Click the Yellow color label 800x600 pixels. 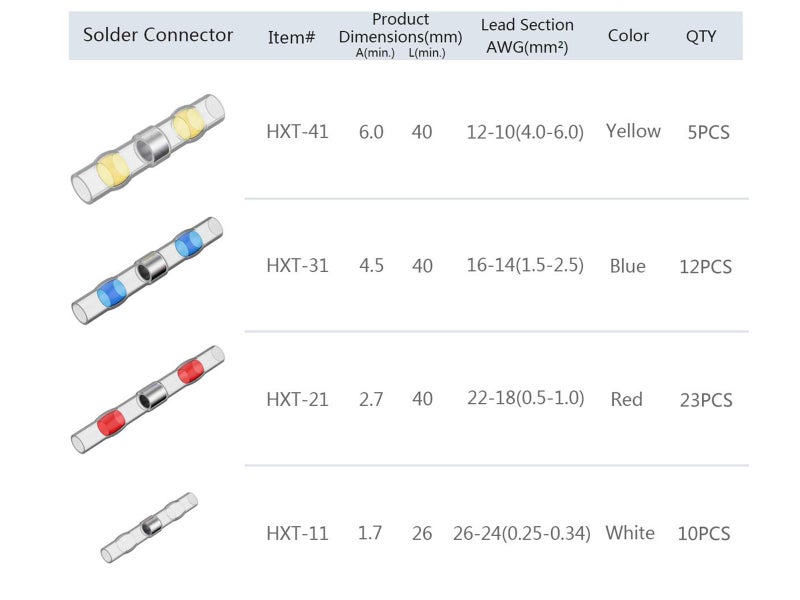[633, 131]
